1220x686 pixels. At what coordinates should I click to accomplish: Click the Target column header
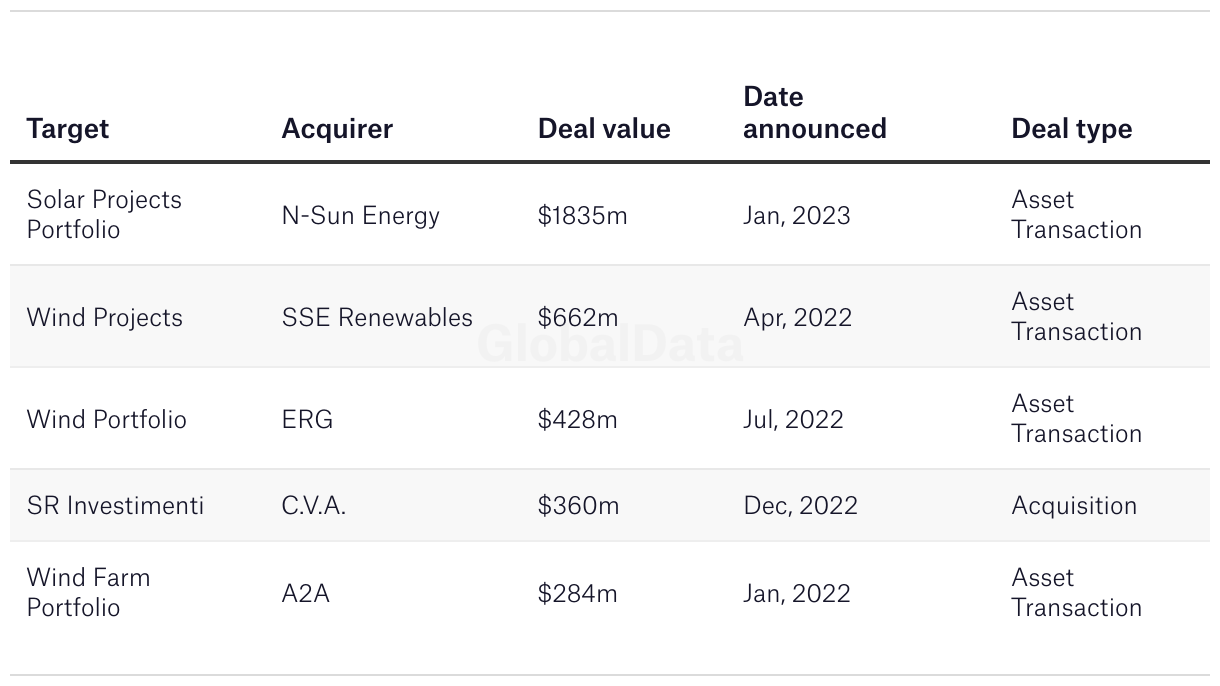(x=68, y=129)
